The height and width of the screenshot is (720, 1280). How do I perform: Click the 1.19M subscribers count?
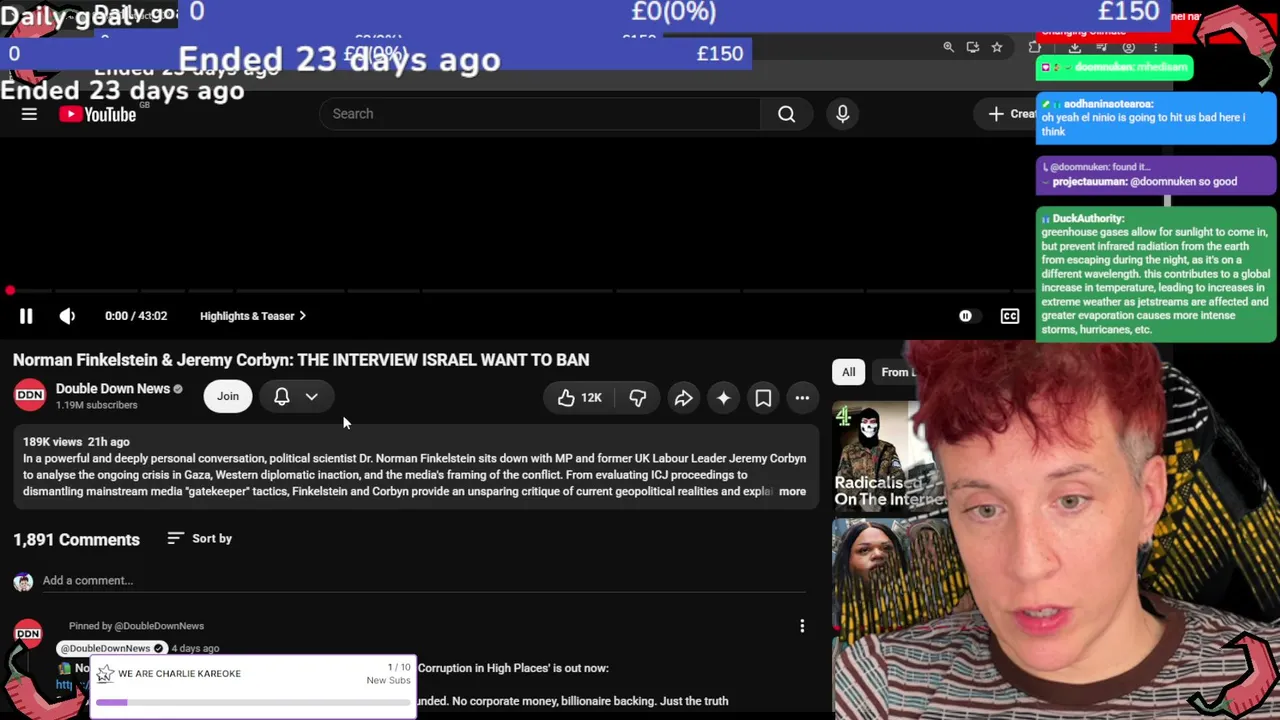[96, 405]
